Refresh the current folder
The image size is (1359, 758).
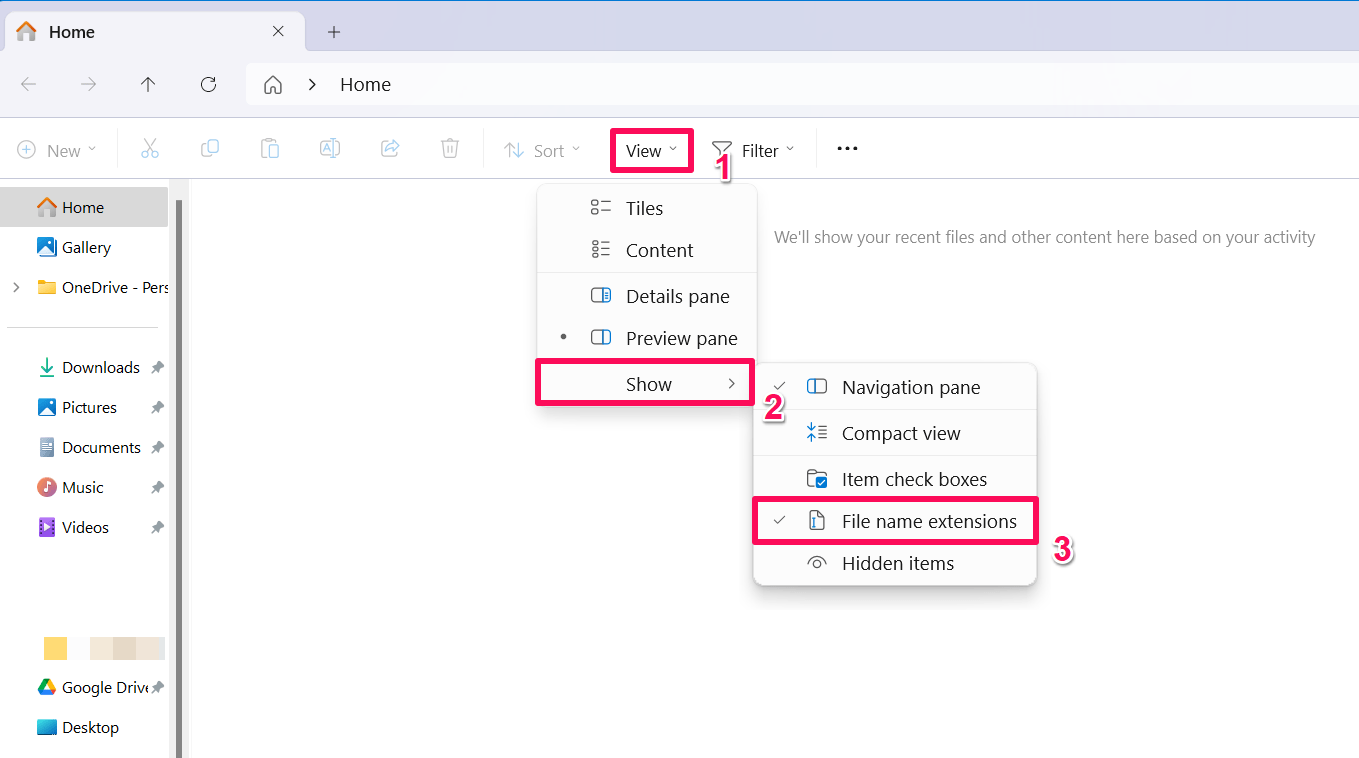pyautogui.click(x=208, y=85)
